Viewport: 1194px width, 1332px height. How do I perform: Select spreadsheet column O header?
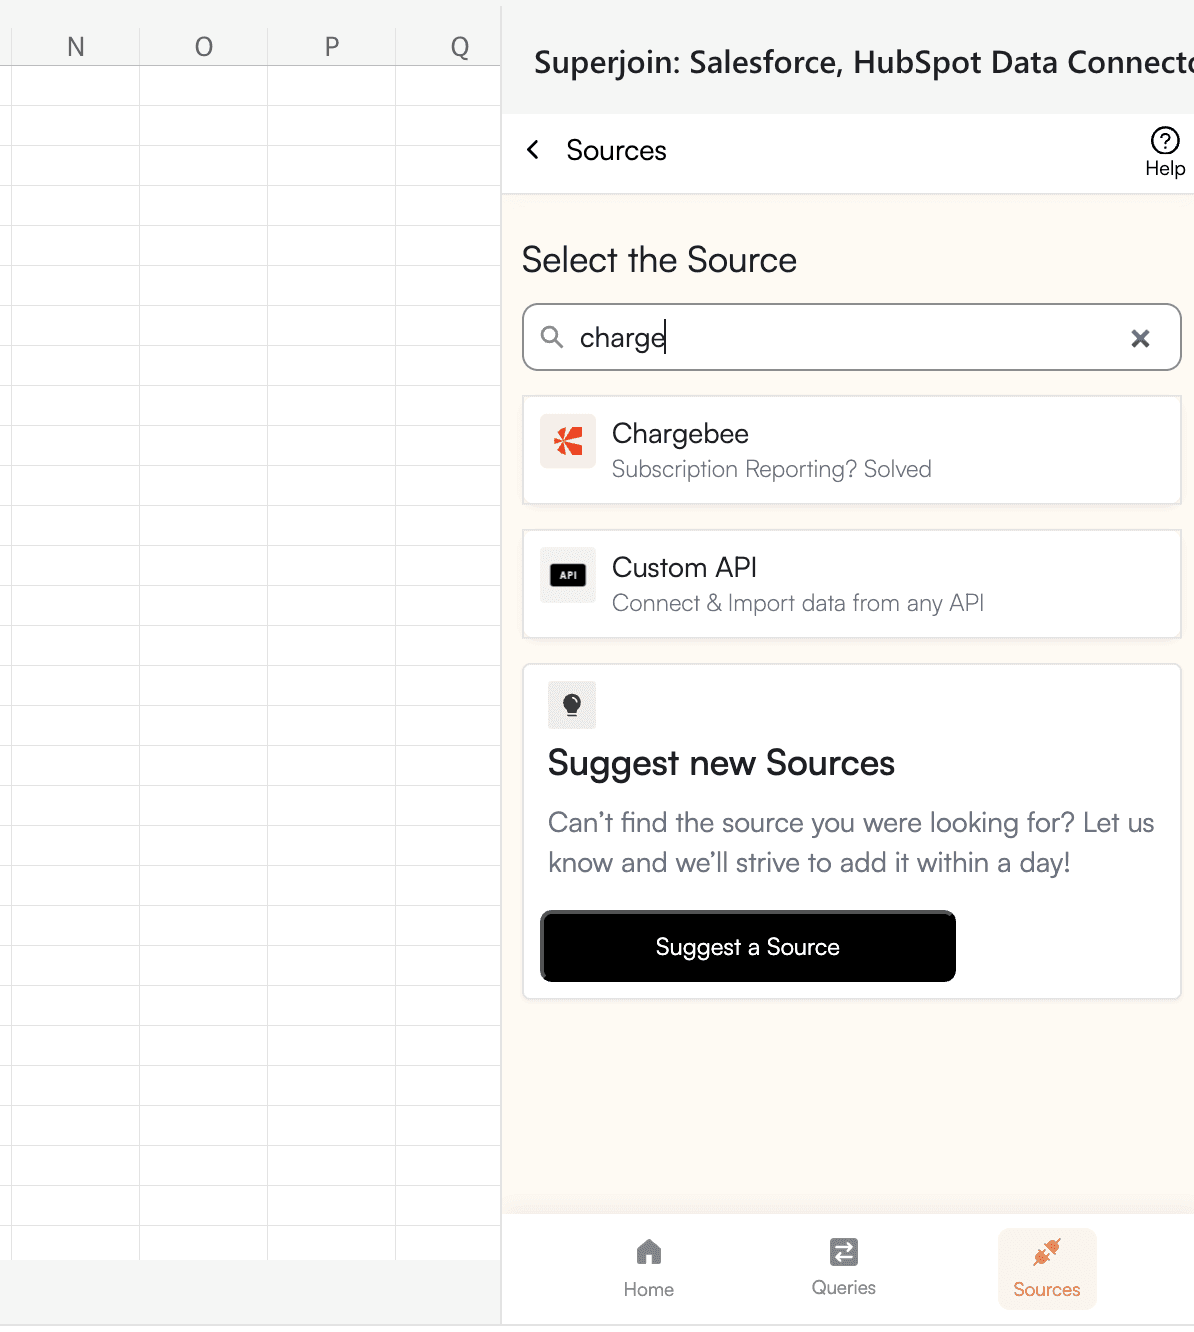tap(204, 47)
